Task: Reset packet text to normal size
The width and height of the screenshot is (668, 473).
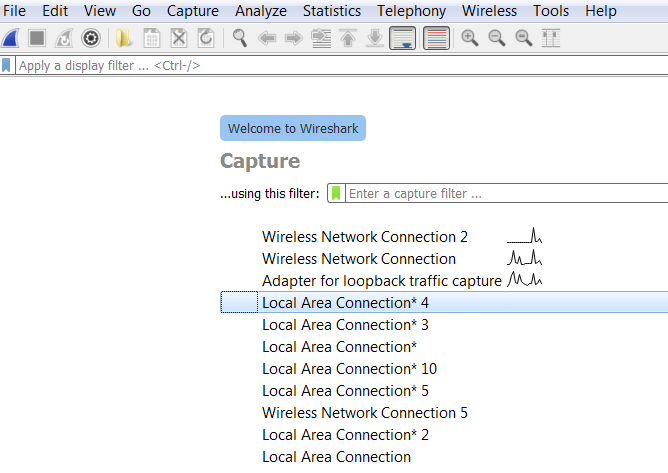Action: tap(524, 38)
